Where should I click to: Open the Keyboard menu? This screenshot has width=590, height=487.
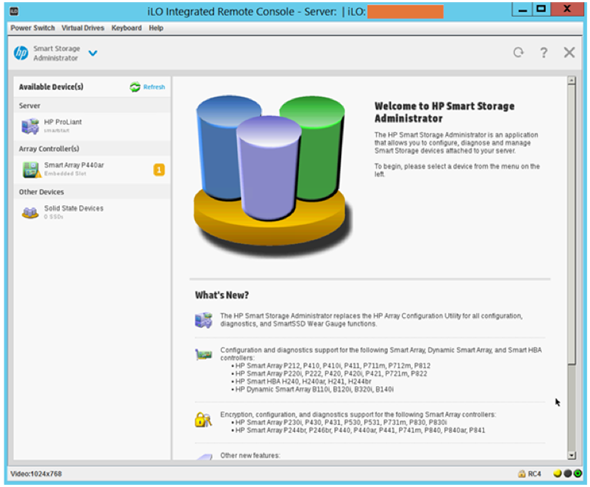coord(126,28)
